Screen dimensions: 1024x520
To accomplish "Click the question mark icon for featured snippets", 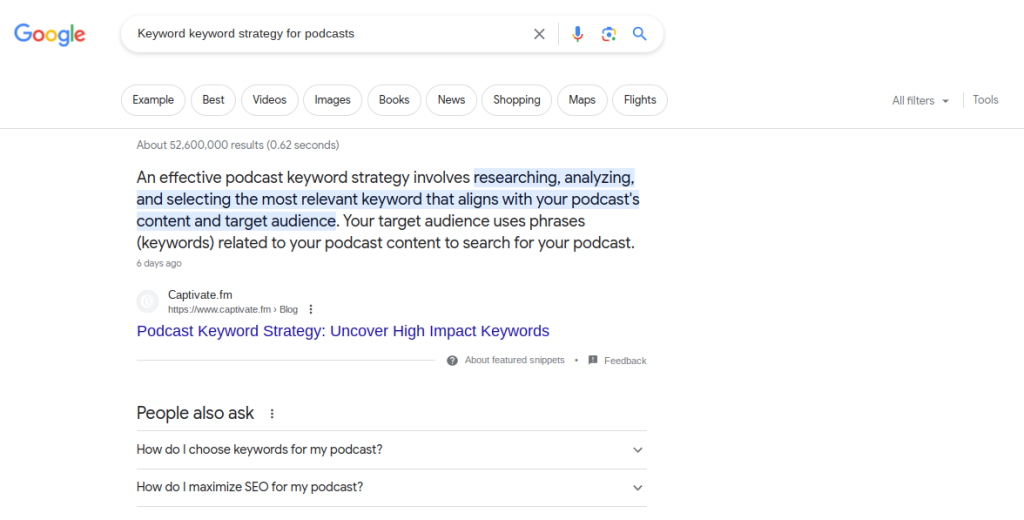I will [x=452, y=361].
